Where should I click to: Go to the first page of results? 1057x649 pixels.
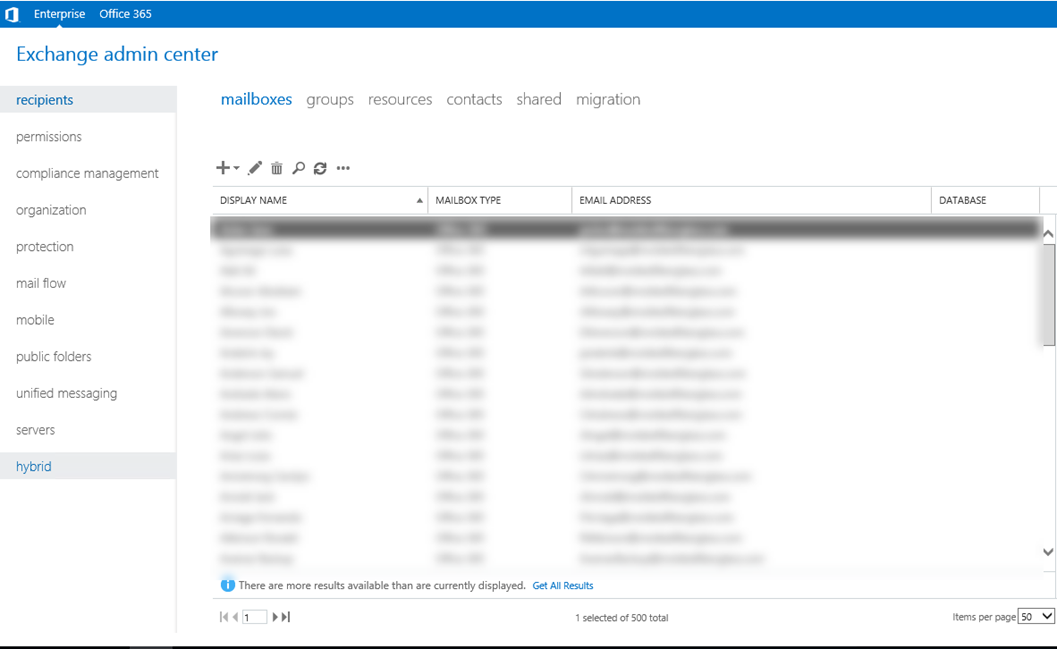tap(224, 617)
